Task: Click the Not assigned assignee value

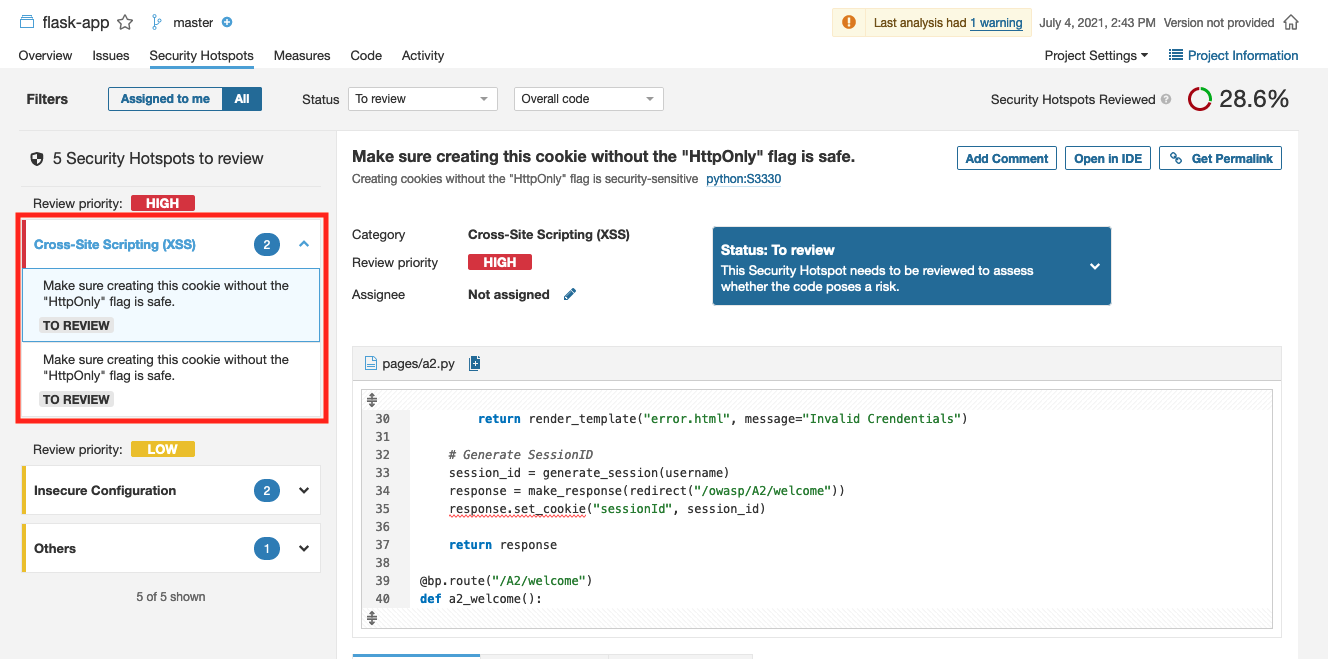Action: pos(509,294)
